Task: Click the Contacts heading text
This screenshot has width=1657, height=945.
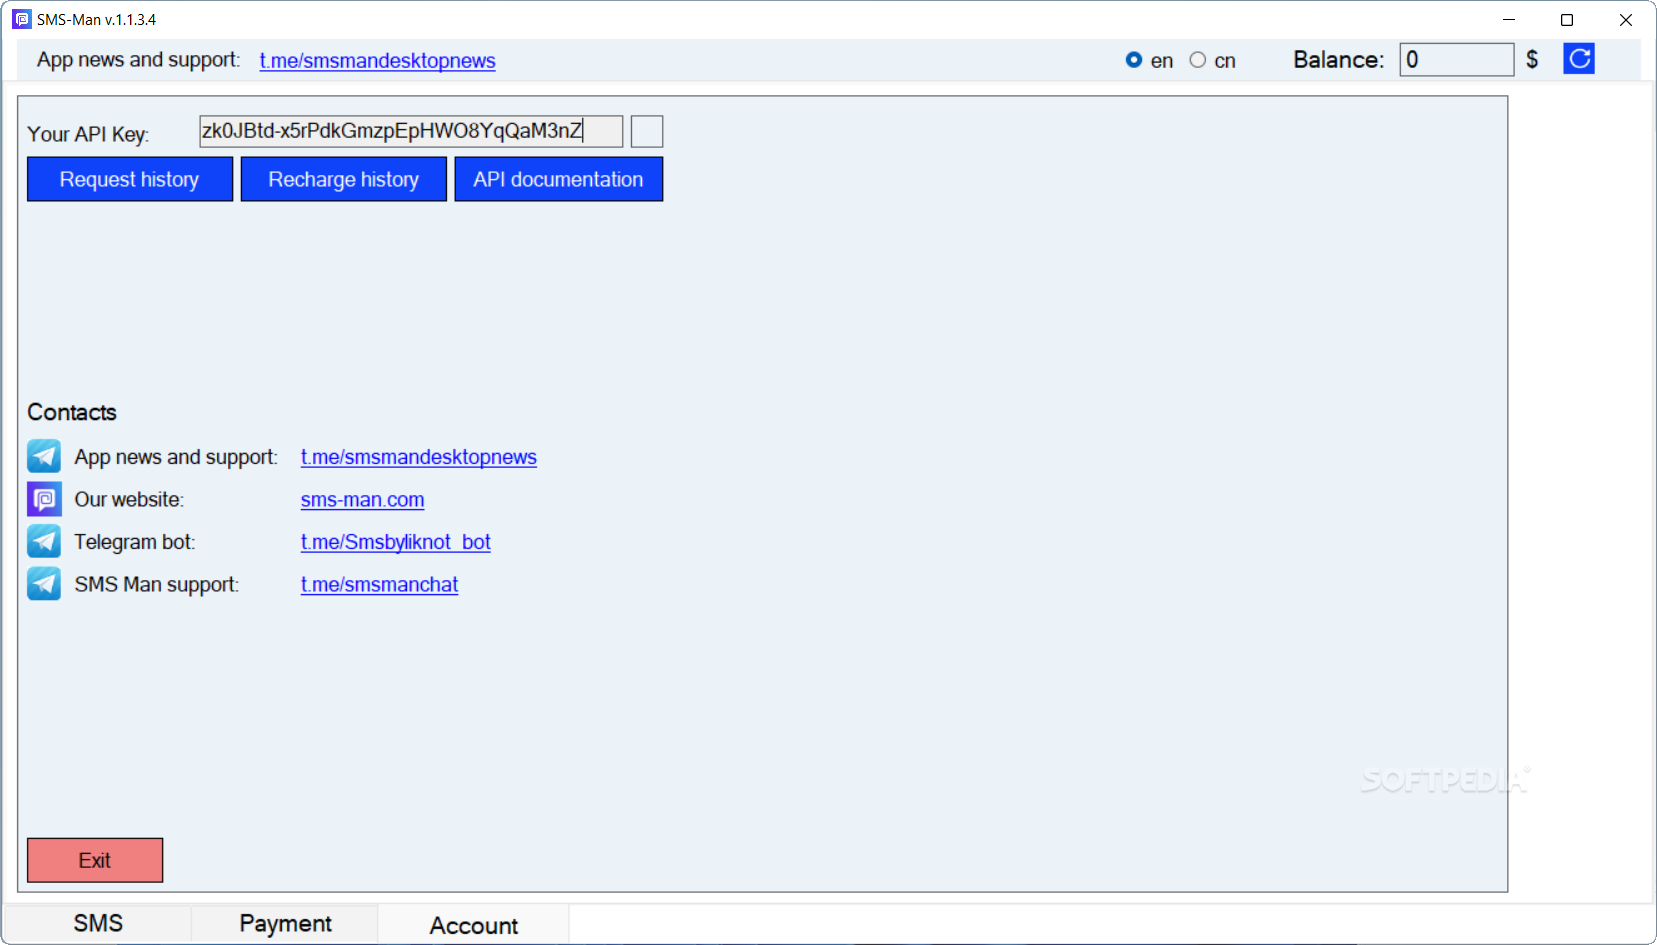Action: [x=72, y=412]
